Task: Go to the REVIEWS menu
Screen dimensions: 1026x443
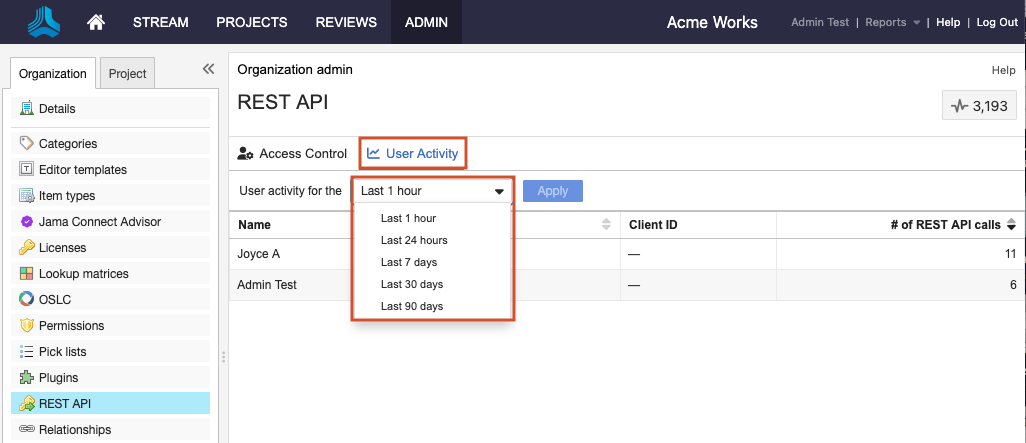Action: coord(346,22)
